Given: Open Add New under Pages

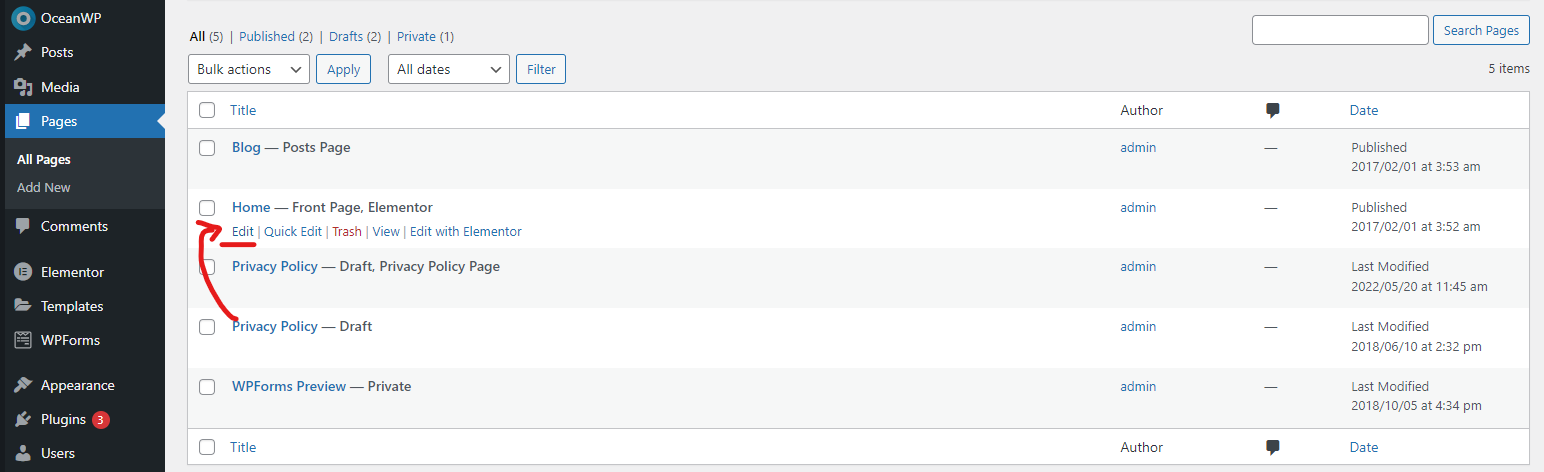Looking at the screenshot, I should pos(44,187).
